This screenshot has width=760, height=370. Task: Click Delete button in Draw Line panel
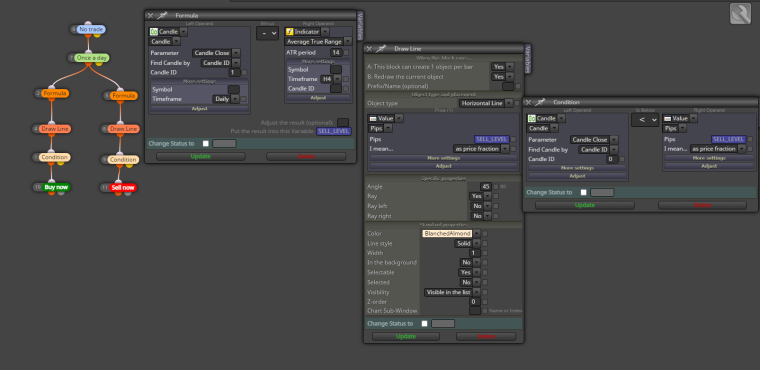coord(486,337)
